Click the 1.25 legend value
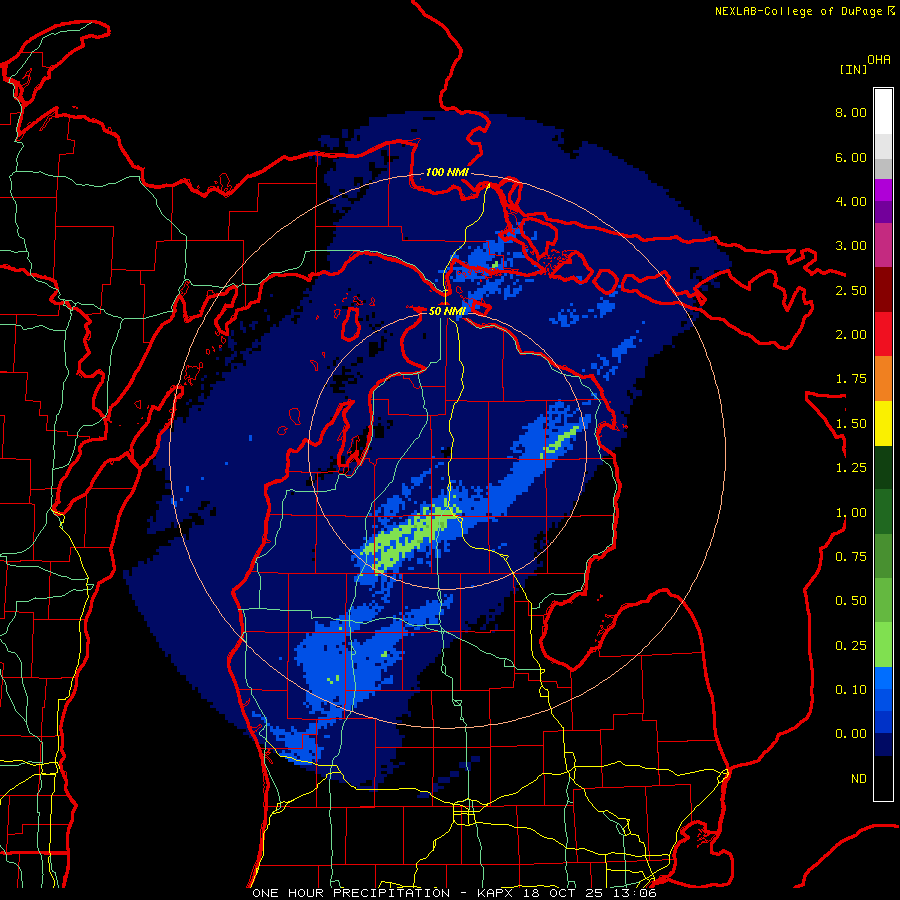 [851, 468]
